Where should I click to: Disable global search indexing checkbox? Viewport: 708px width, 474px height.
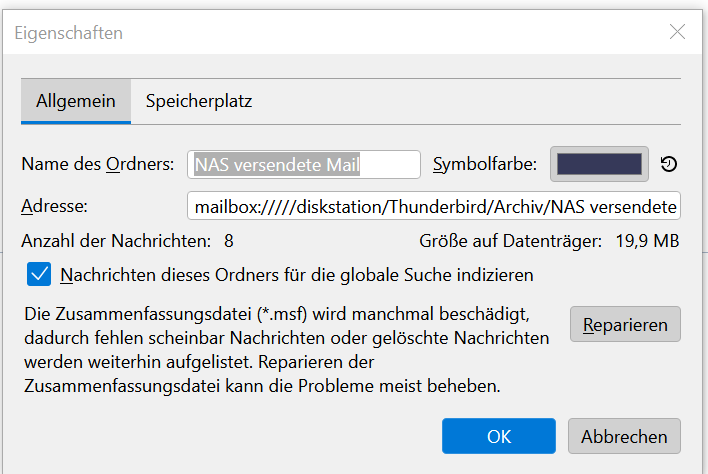point(39,274)
